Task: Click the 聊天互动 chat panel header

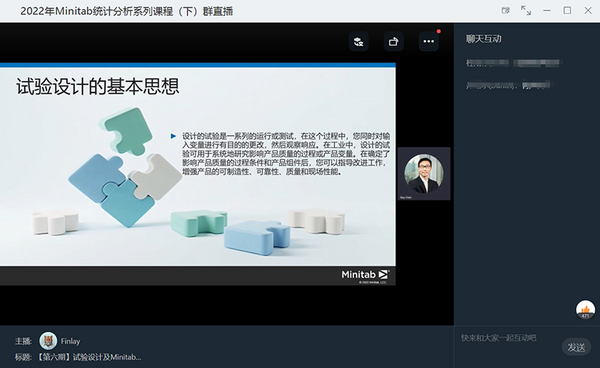Action: 484,39
